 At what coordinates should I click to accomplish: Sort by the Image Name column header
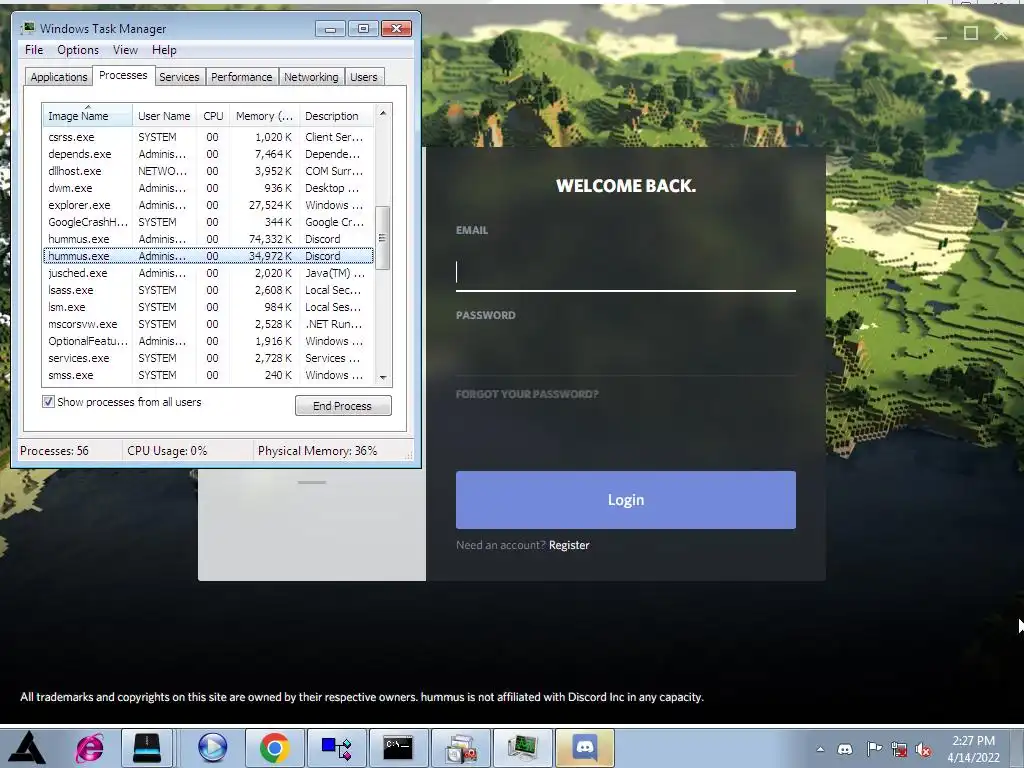(88, 116)
